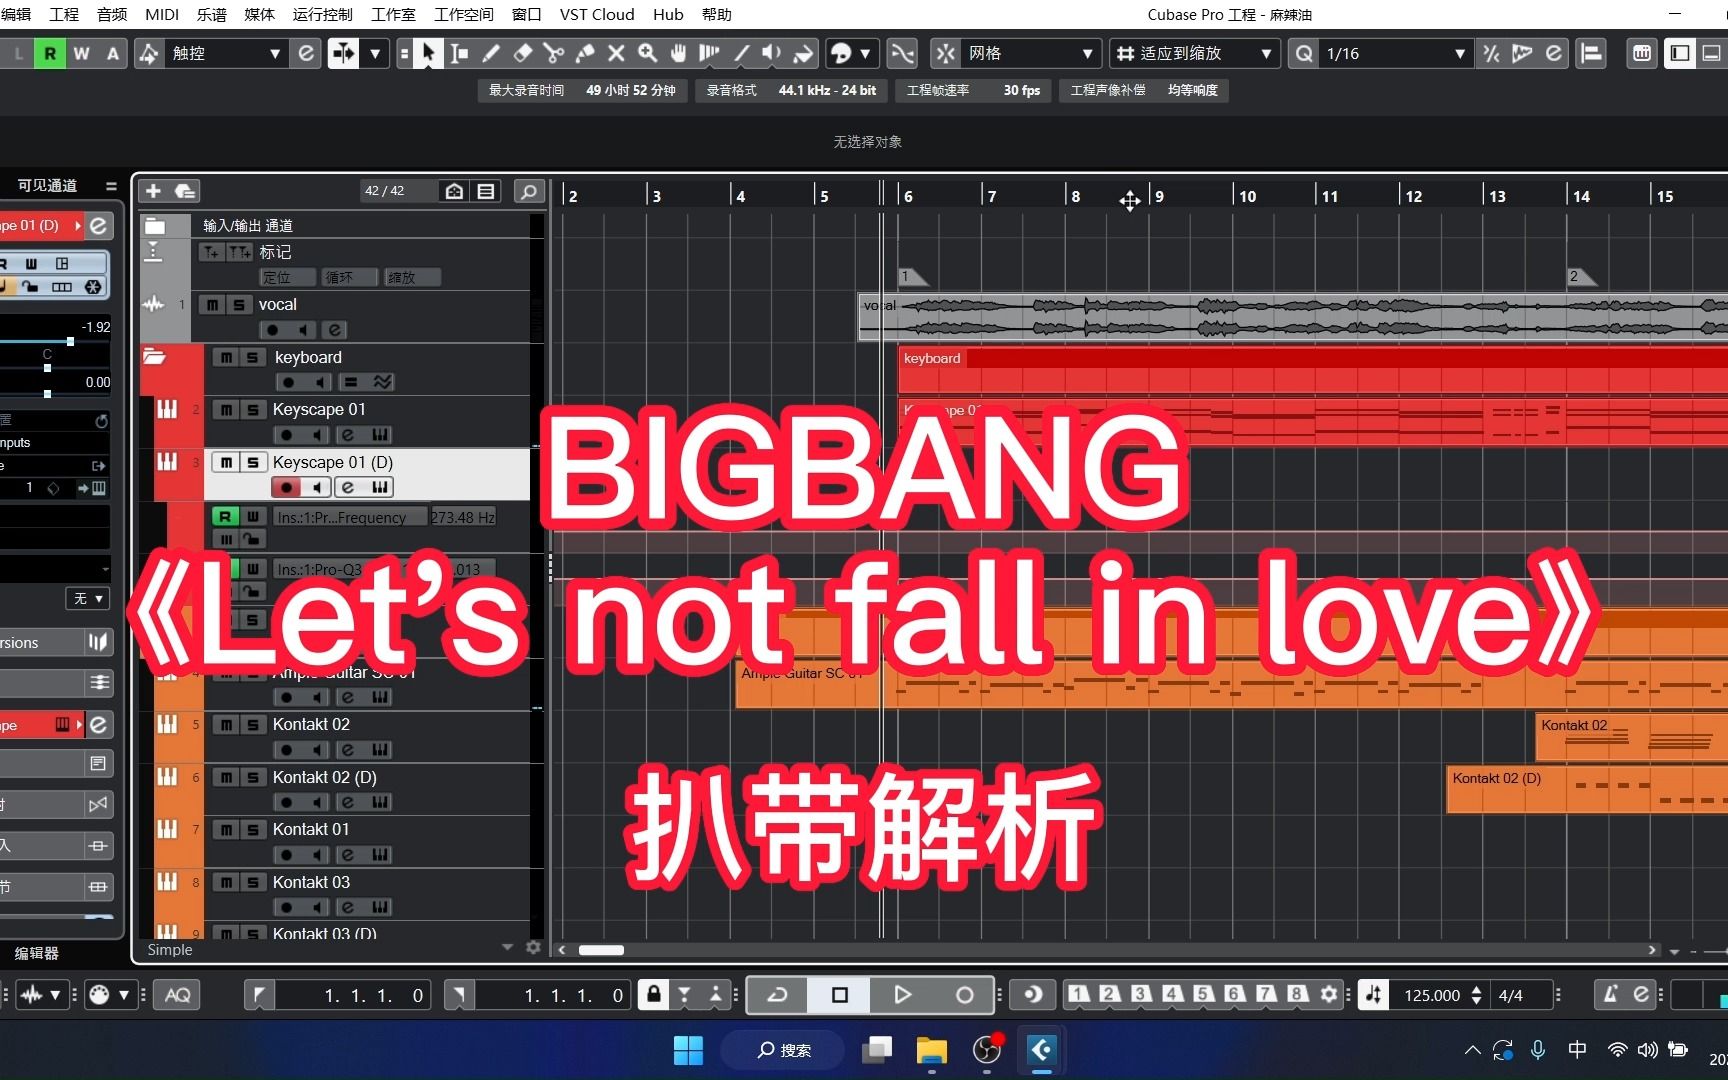Screen dimensions: 1728x1080
Task: Click marker 2 on the marker track
Action: coord(1581,276)
